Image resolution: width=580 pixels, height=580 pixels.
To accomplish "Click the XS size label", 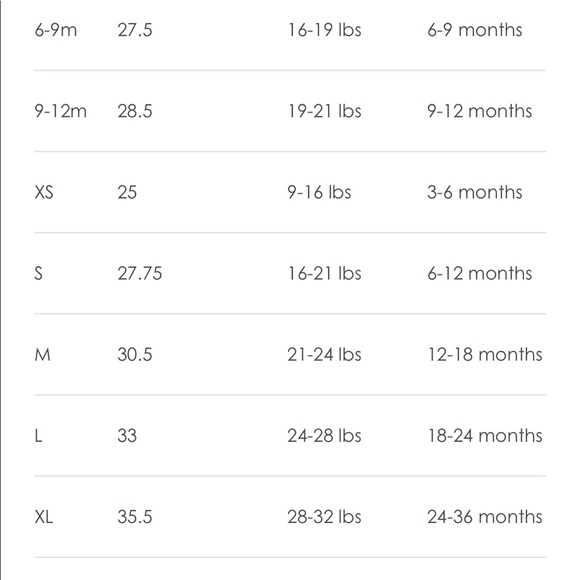I will (44, 192).
